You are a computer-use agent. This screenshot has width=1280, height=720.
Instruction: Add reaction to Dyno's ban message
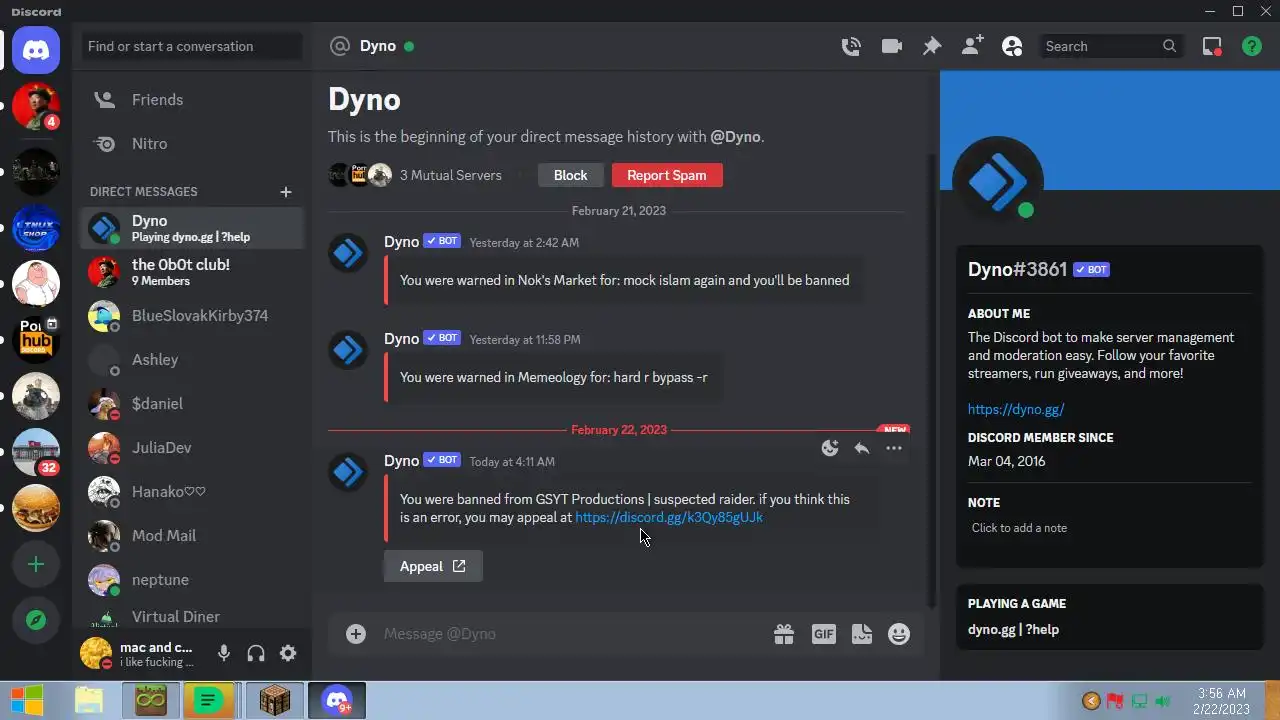tap(830, 448)
